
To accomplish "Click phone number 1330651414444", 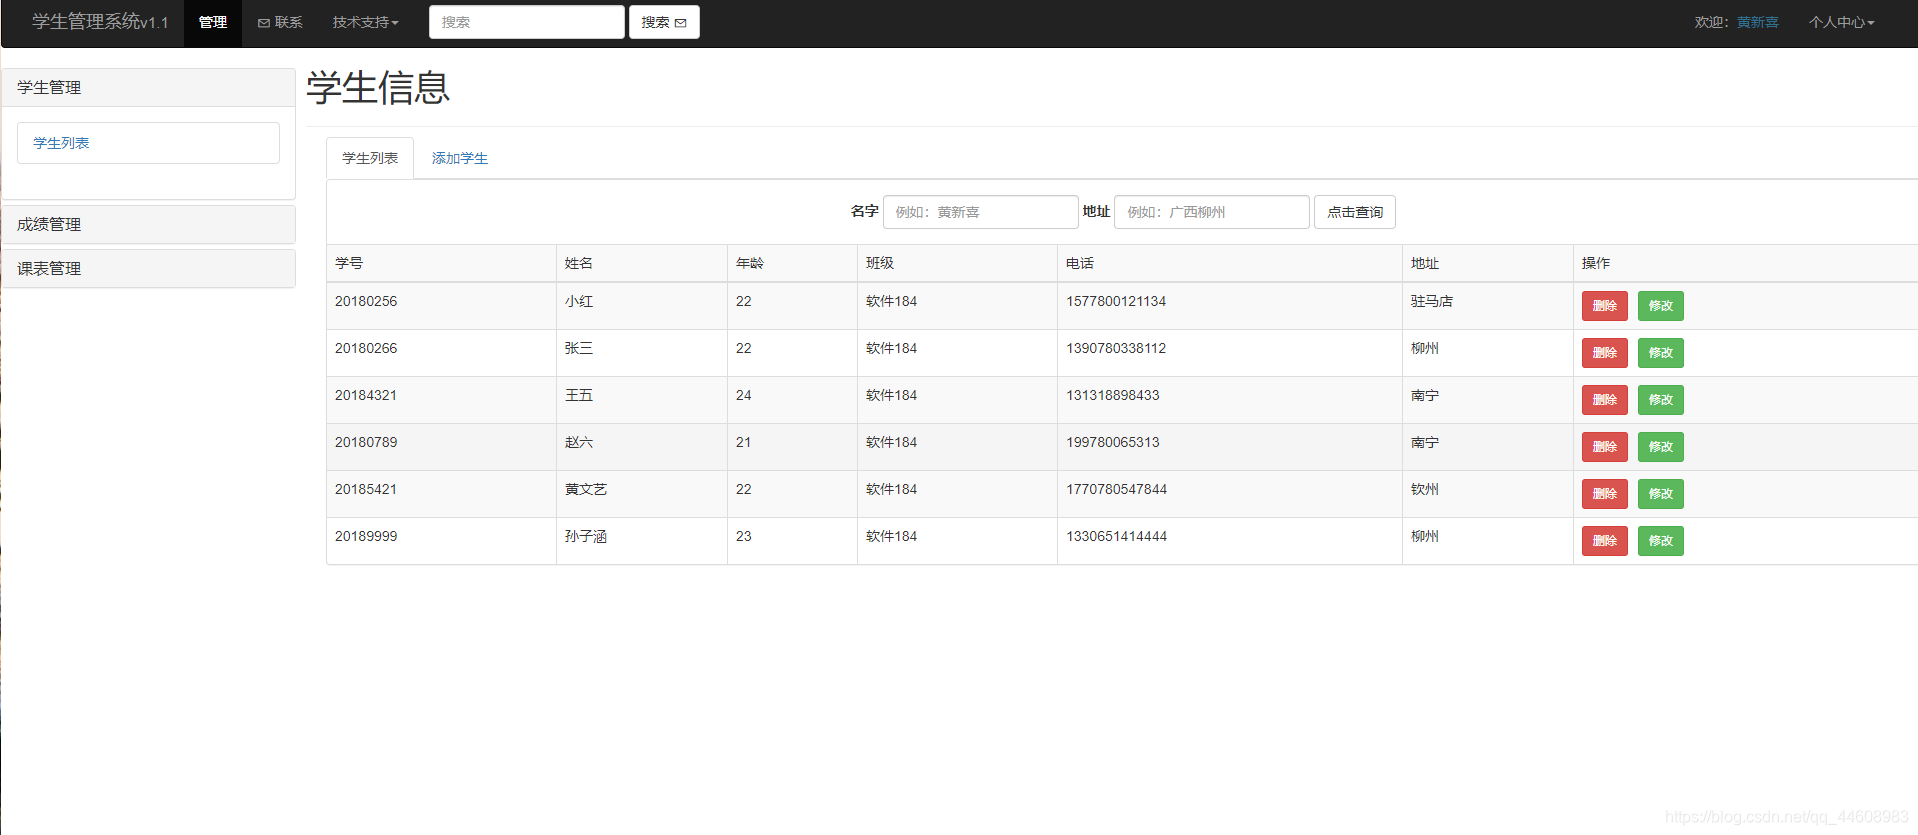I will coord(1117,536).
